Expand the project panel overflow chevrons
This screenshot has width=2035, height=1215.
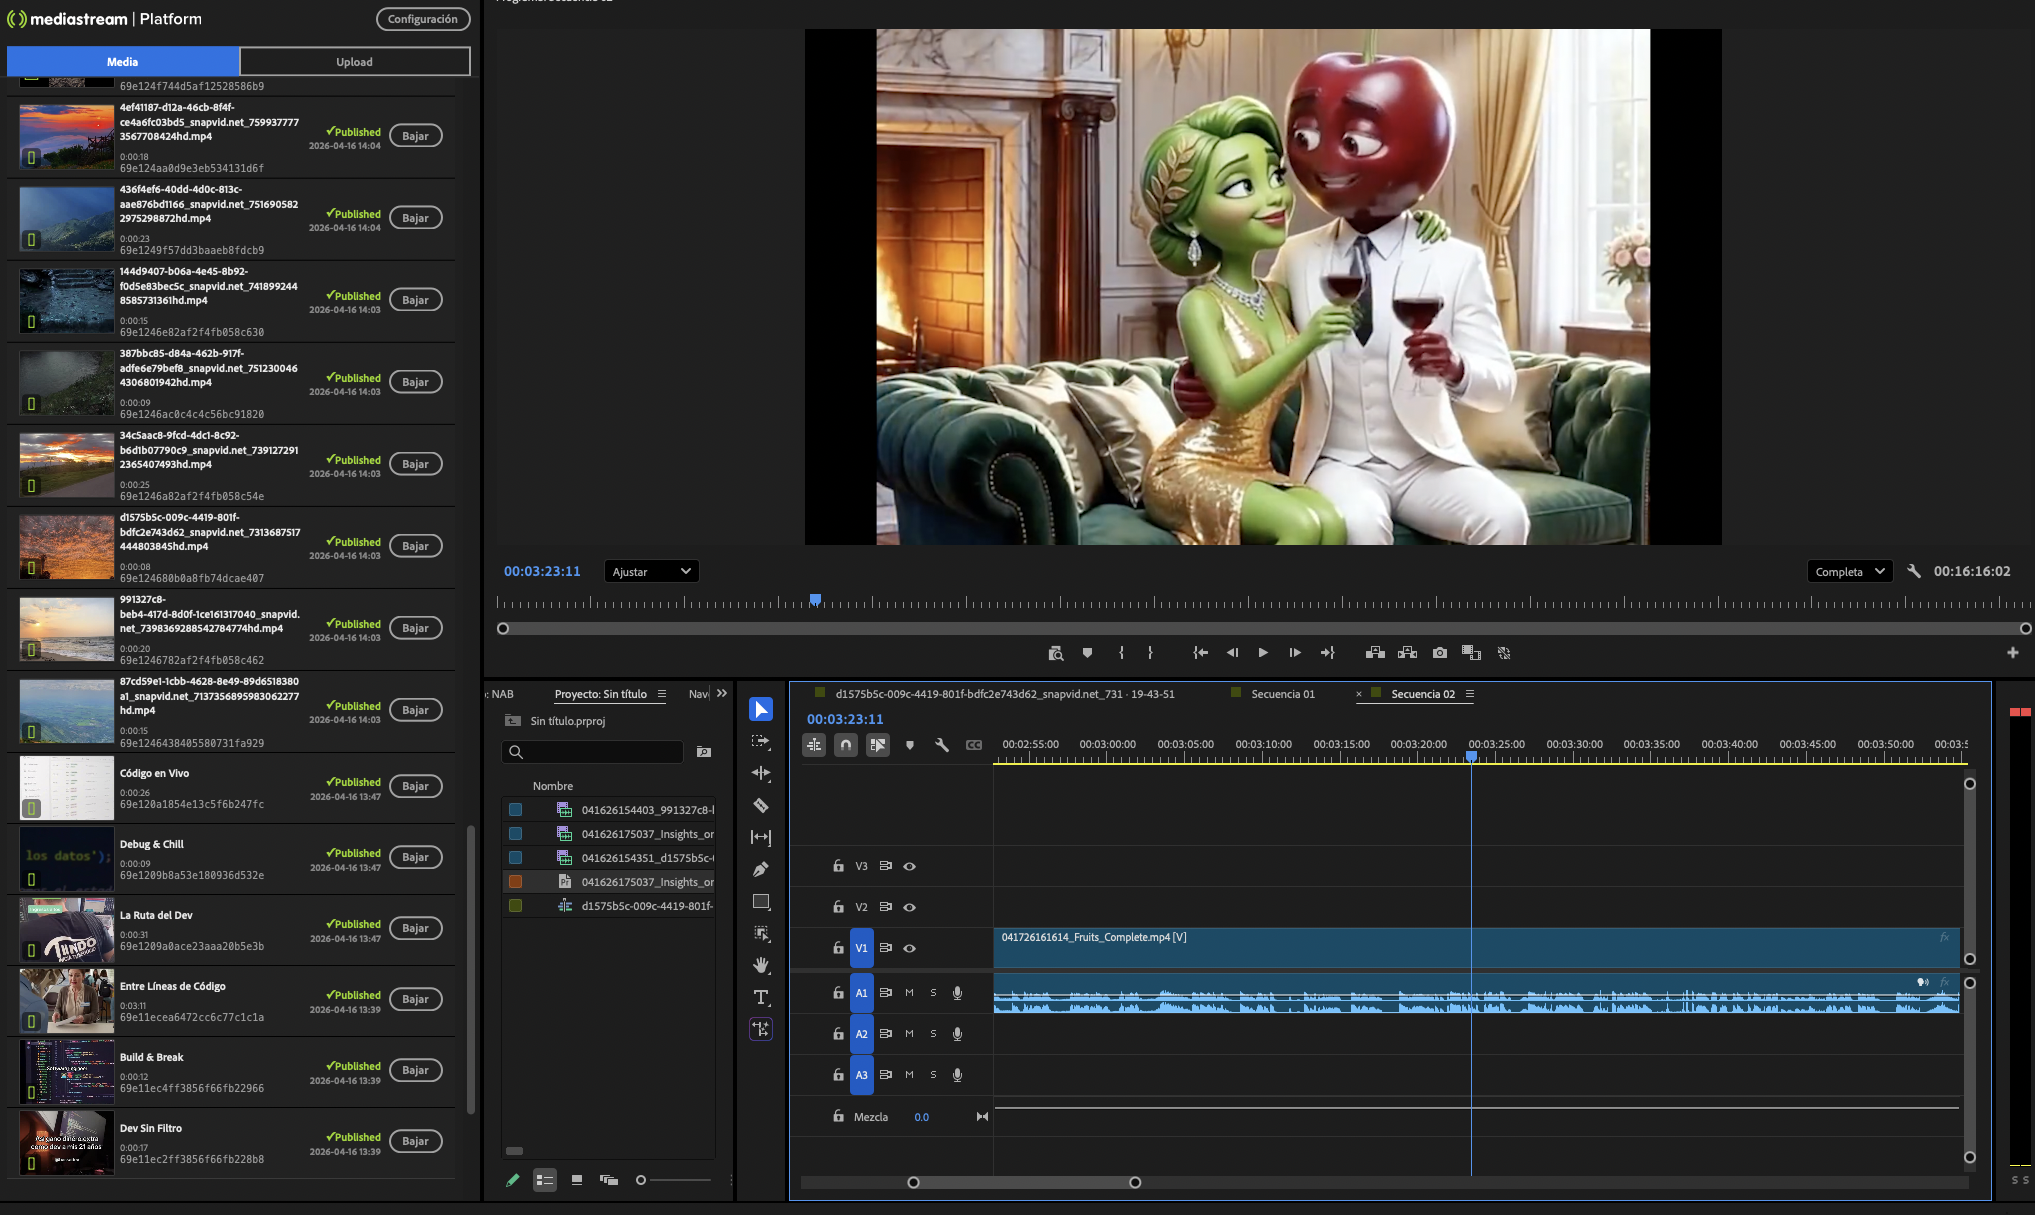point(722,693)
